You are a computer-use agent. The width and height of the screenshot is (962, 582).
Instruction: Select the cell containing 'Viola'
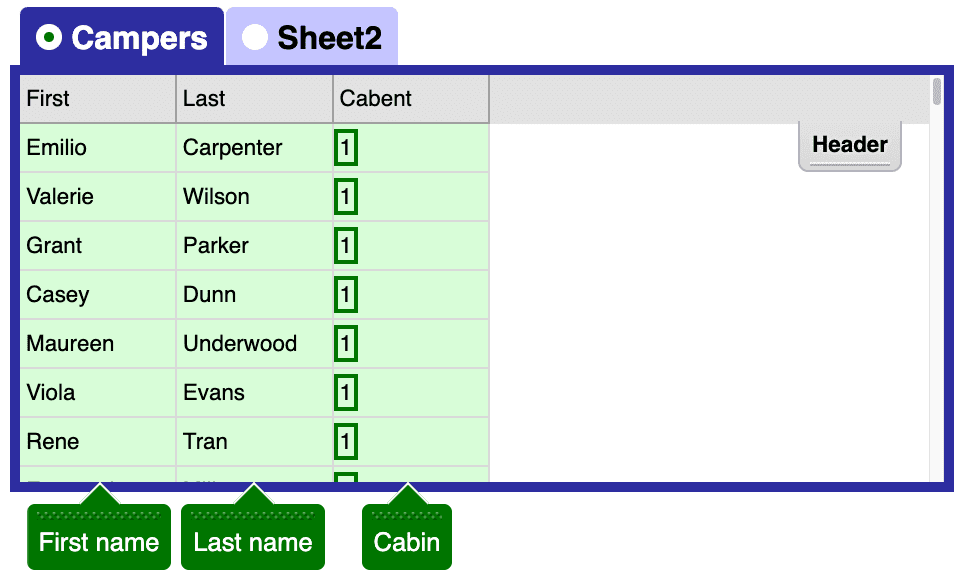96,392
